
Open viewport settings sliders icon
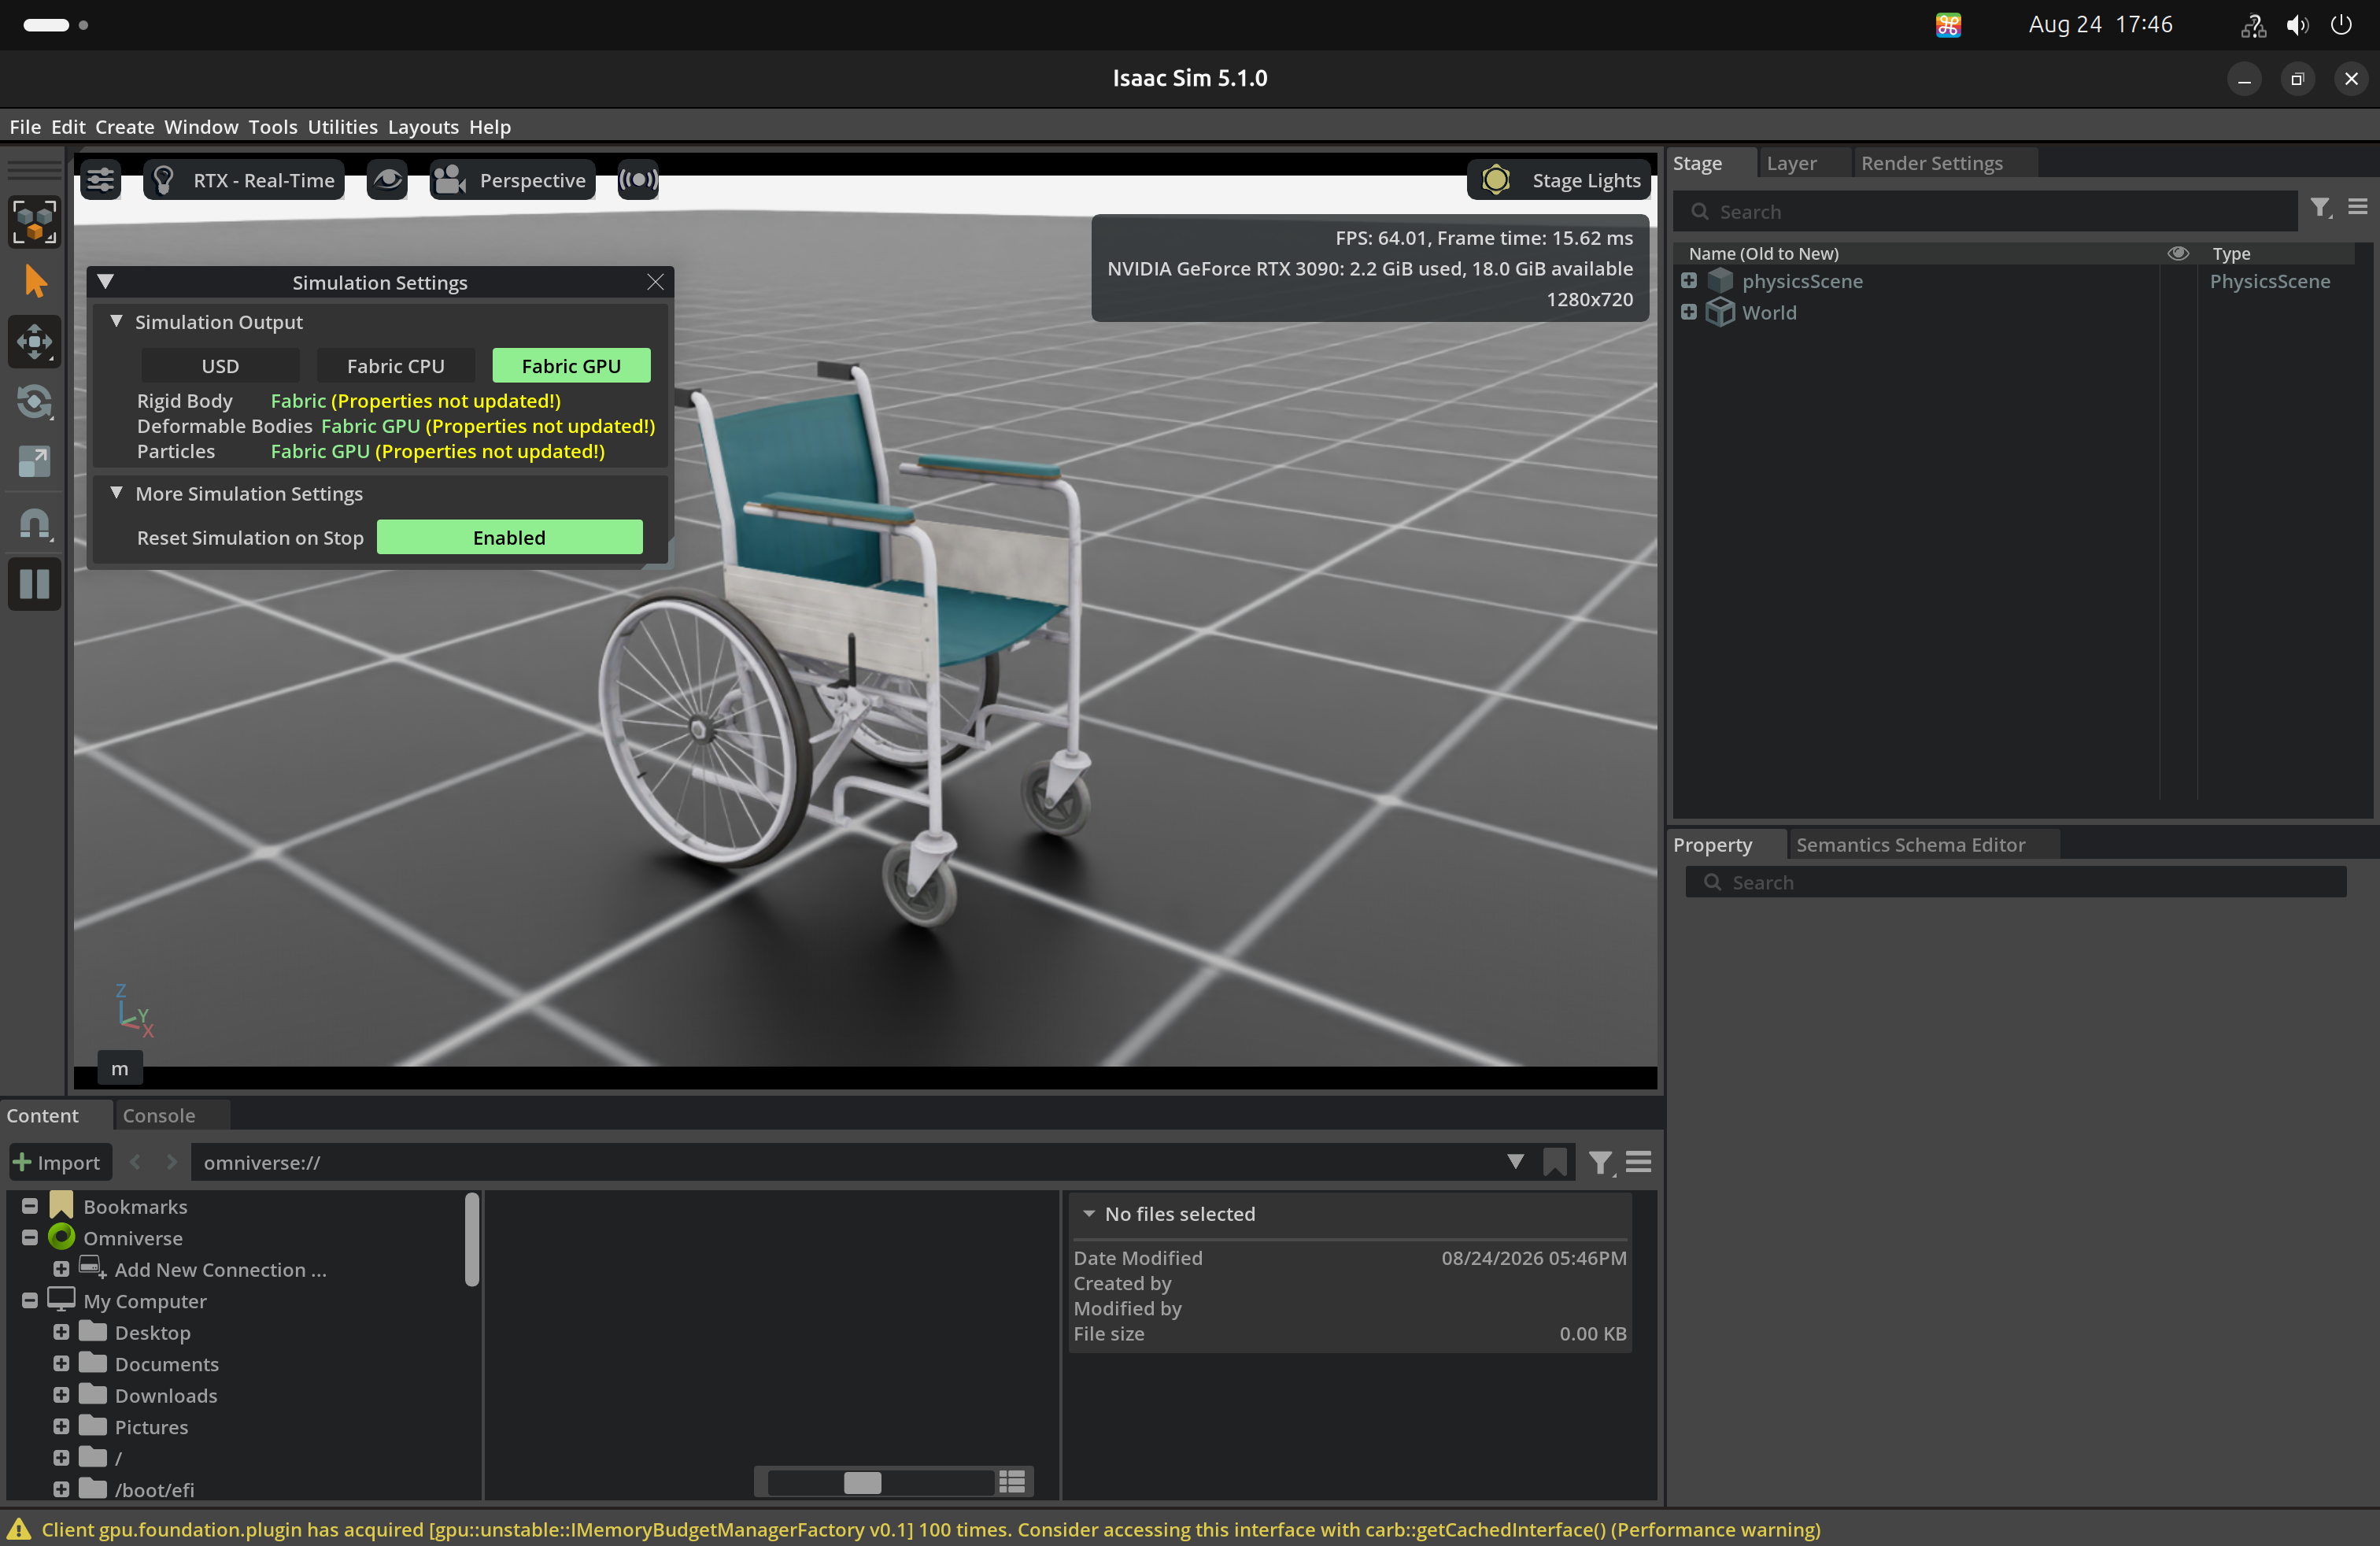pos(101,180)
